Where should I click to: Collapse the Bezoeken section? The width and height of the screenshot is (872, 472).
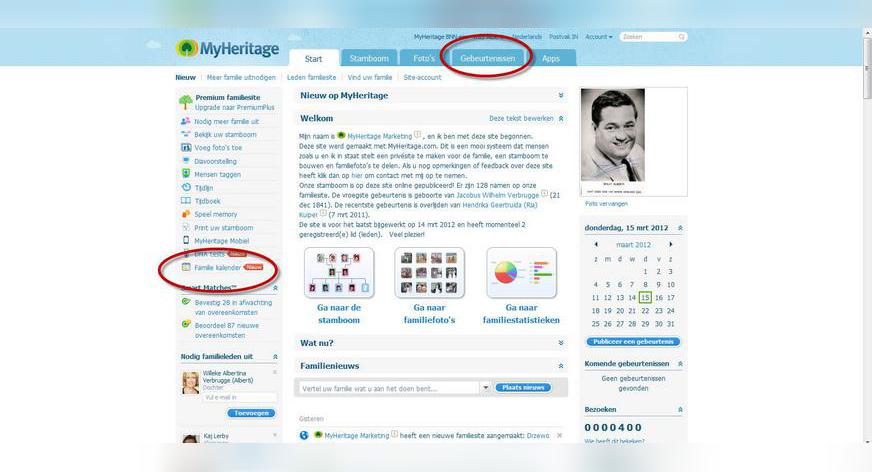tap(680, 410)
